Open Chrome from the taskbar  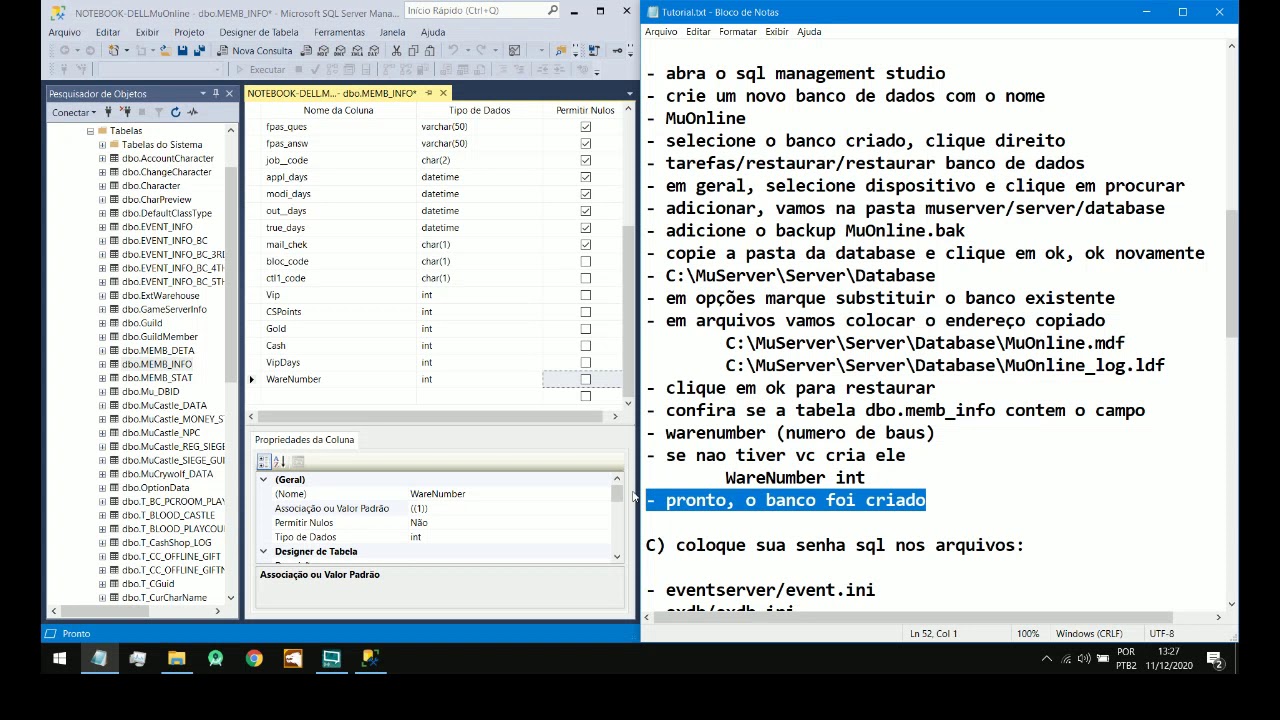coord(254,658)
